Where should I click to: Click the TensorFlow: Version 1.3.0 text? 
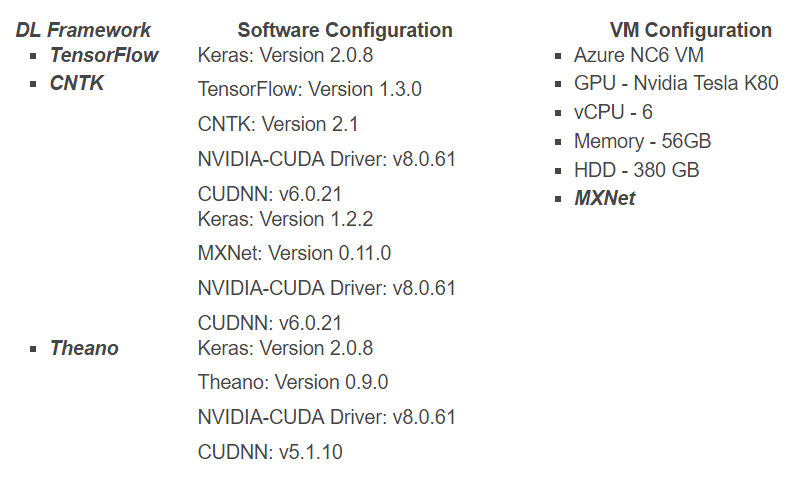coord(310,89)
